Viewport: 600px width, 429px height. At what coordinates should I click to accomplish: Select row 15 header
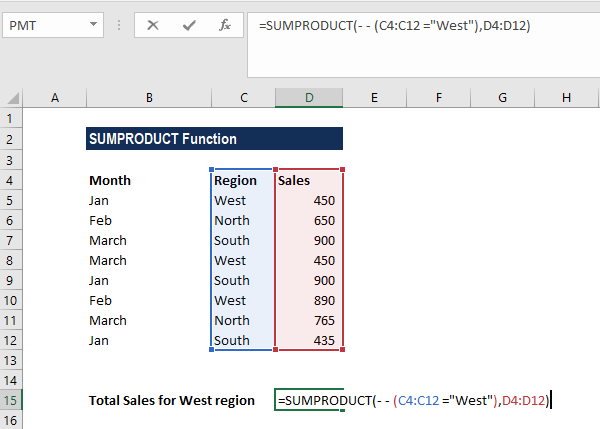(x=11, y=400)
